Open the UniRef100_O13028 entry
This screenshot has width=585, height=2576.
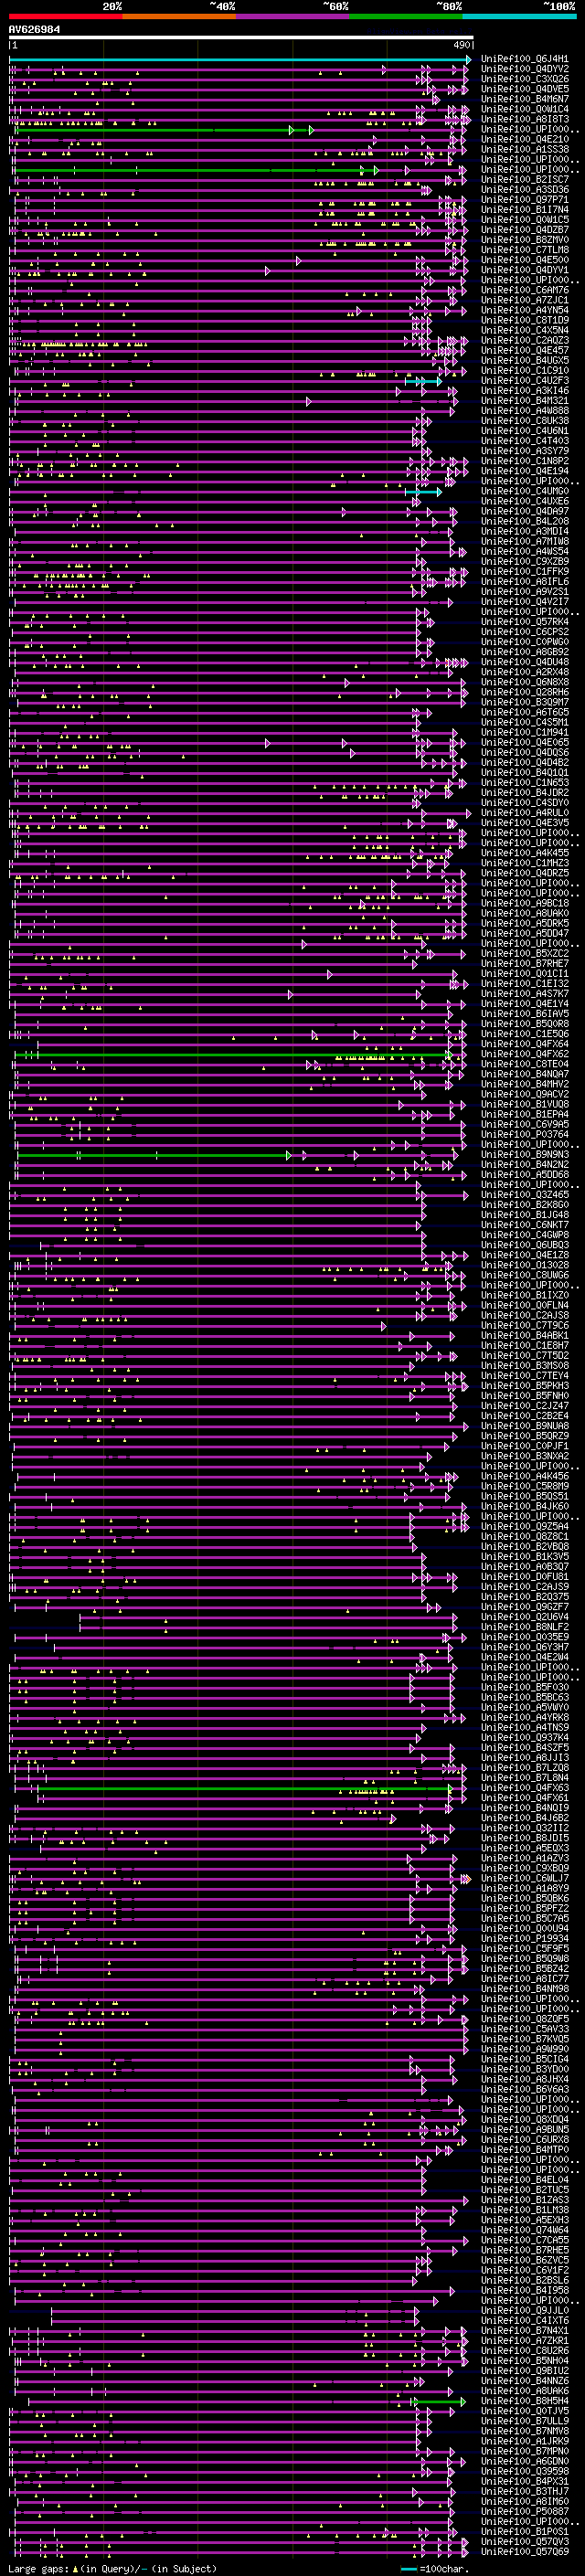point(524,1265)
